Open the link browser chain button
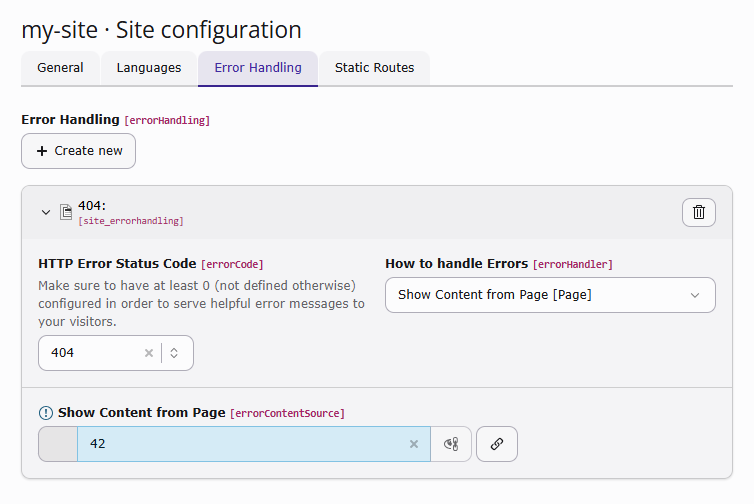The image size is (754, 504). (x=497, y=444)
